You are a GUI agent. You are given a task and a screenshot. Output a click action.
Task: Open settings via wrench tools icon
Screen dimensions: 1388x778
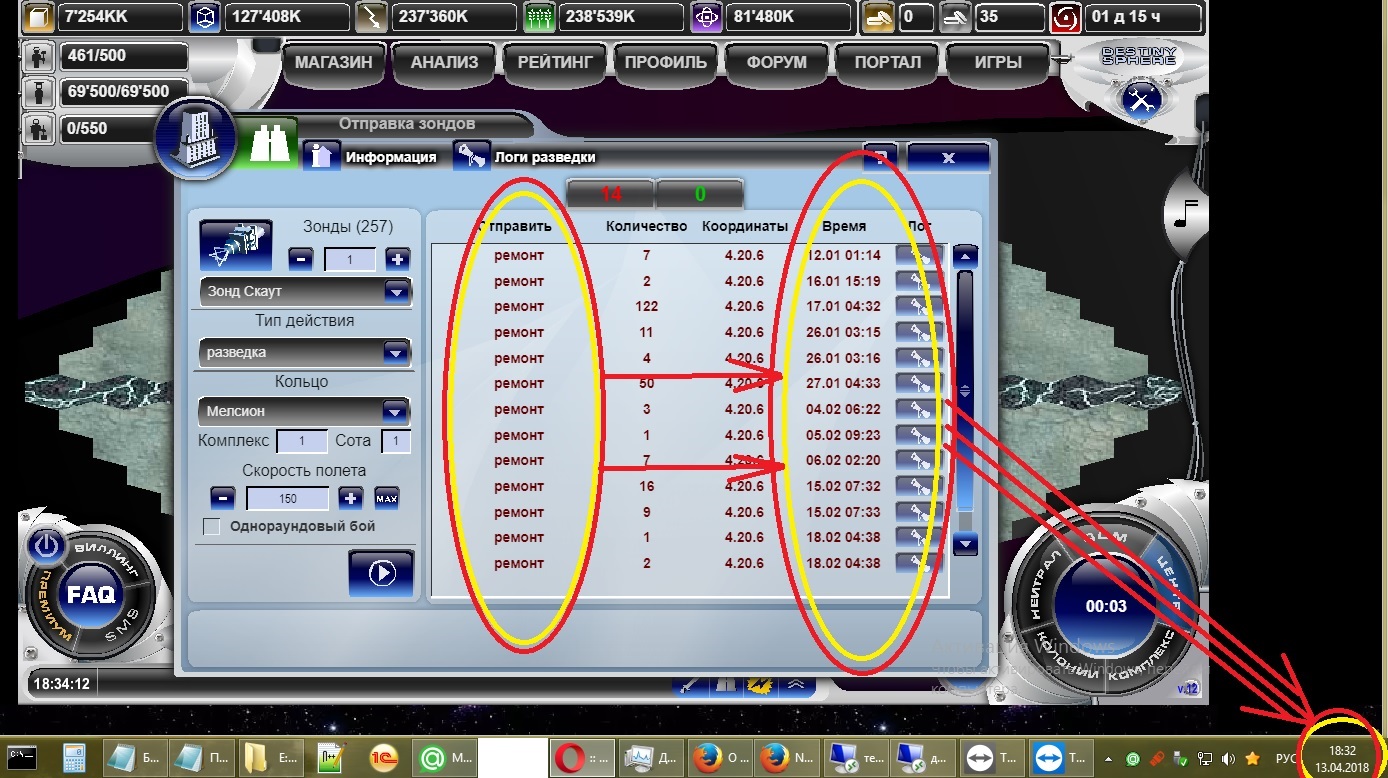(x=1141, y=98)
